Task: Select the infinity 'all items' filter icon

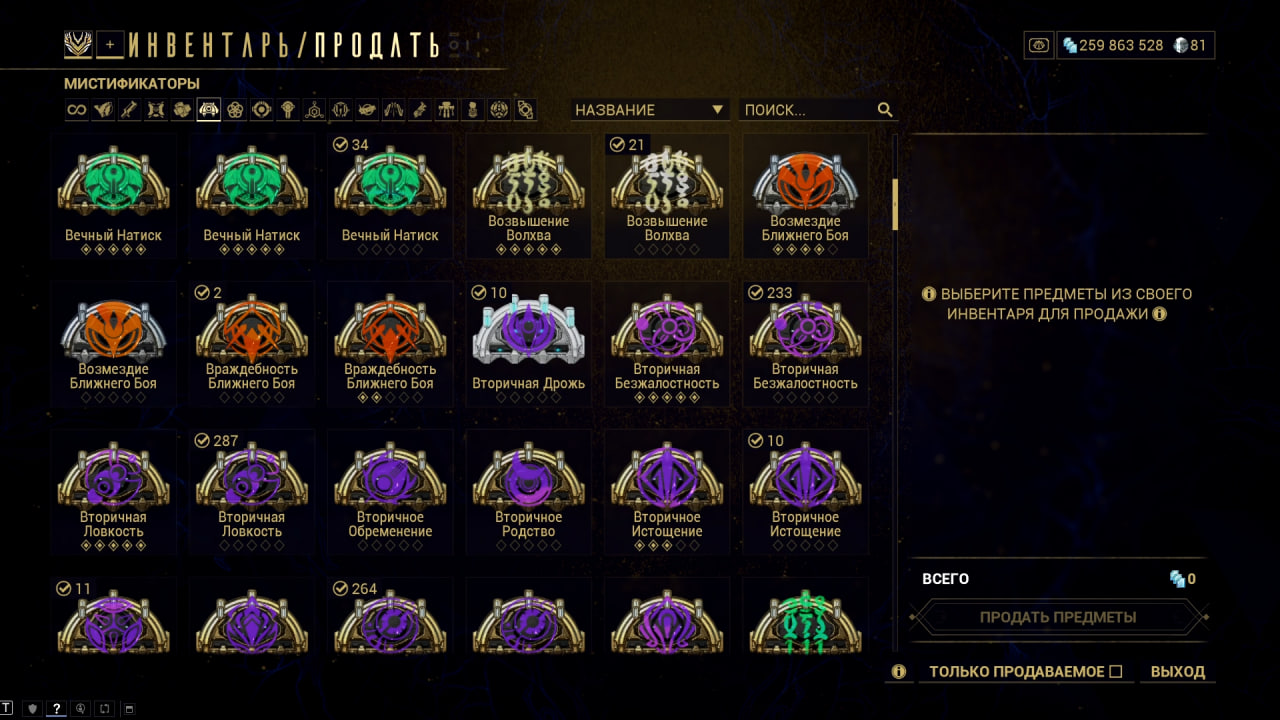Action: coord(77,110)
